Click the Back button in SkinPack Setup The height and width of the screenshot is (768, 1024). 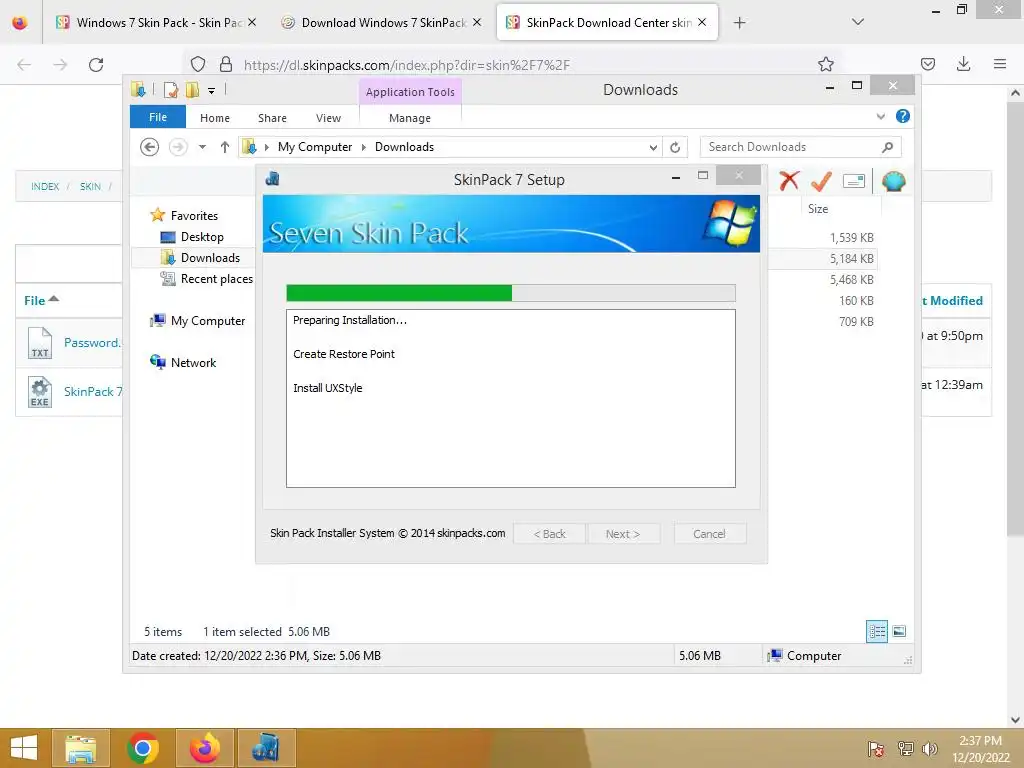point(550,534)
